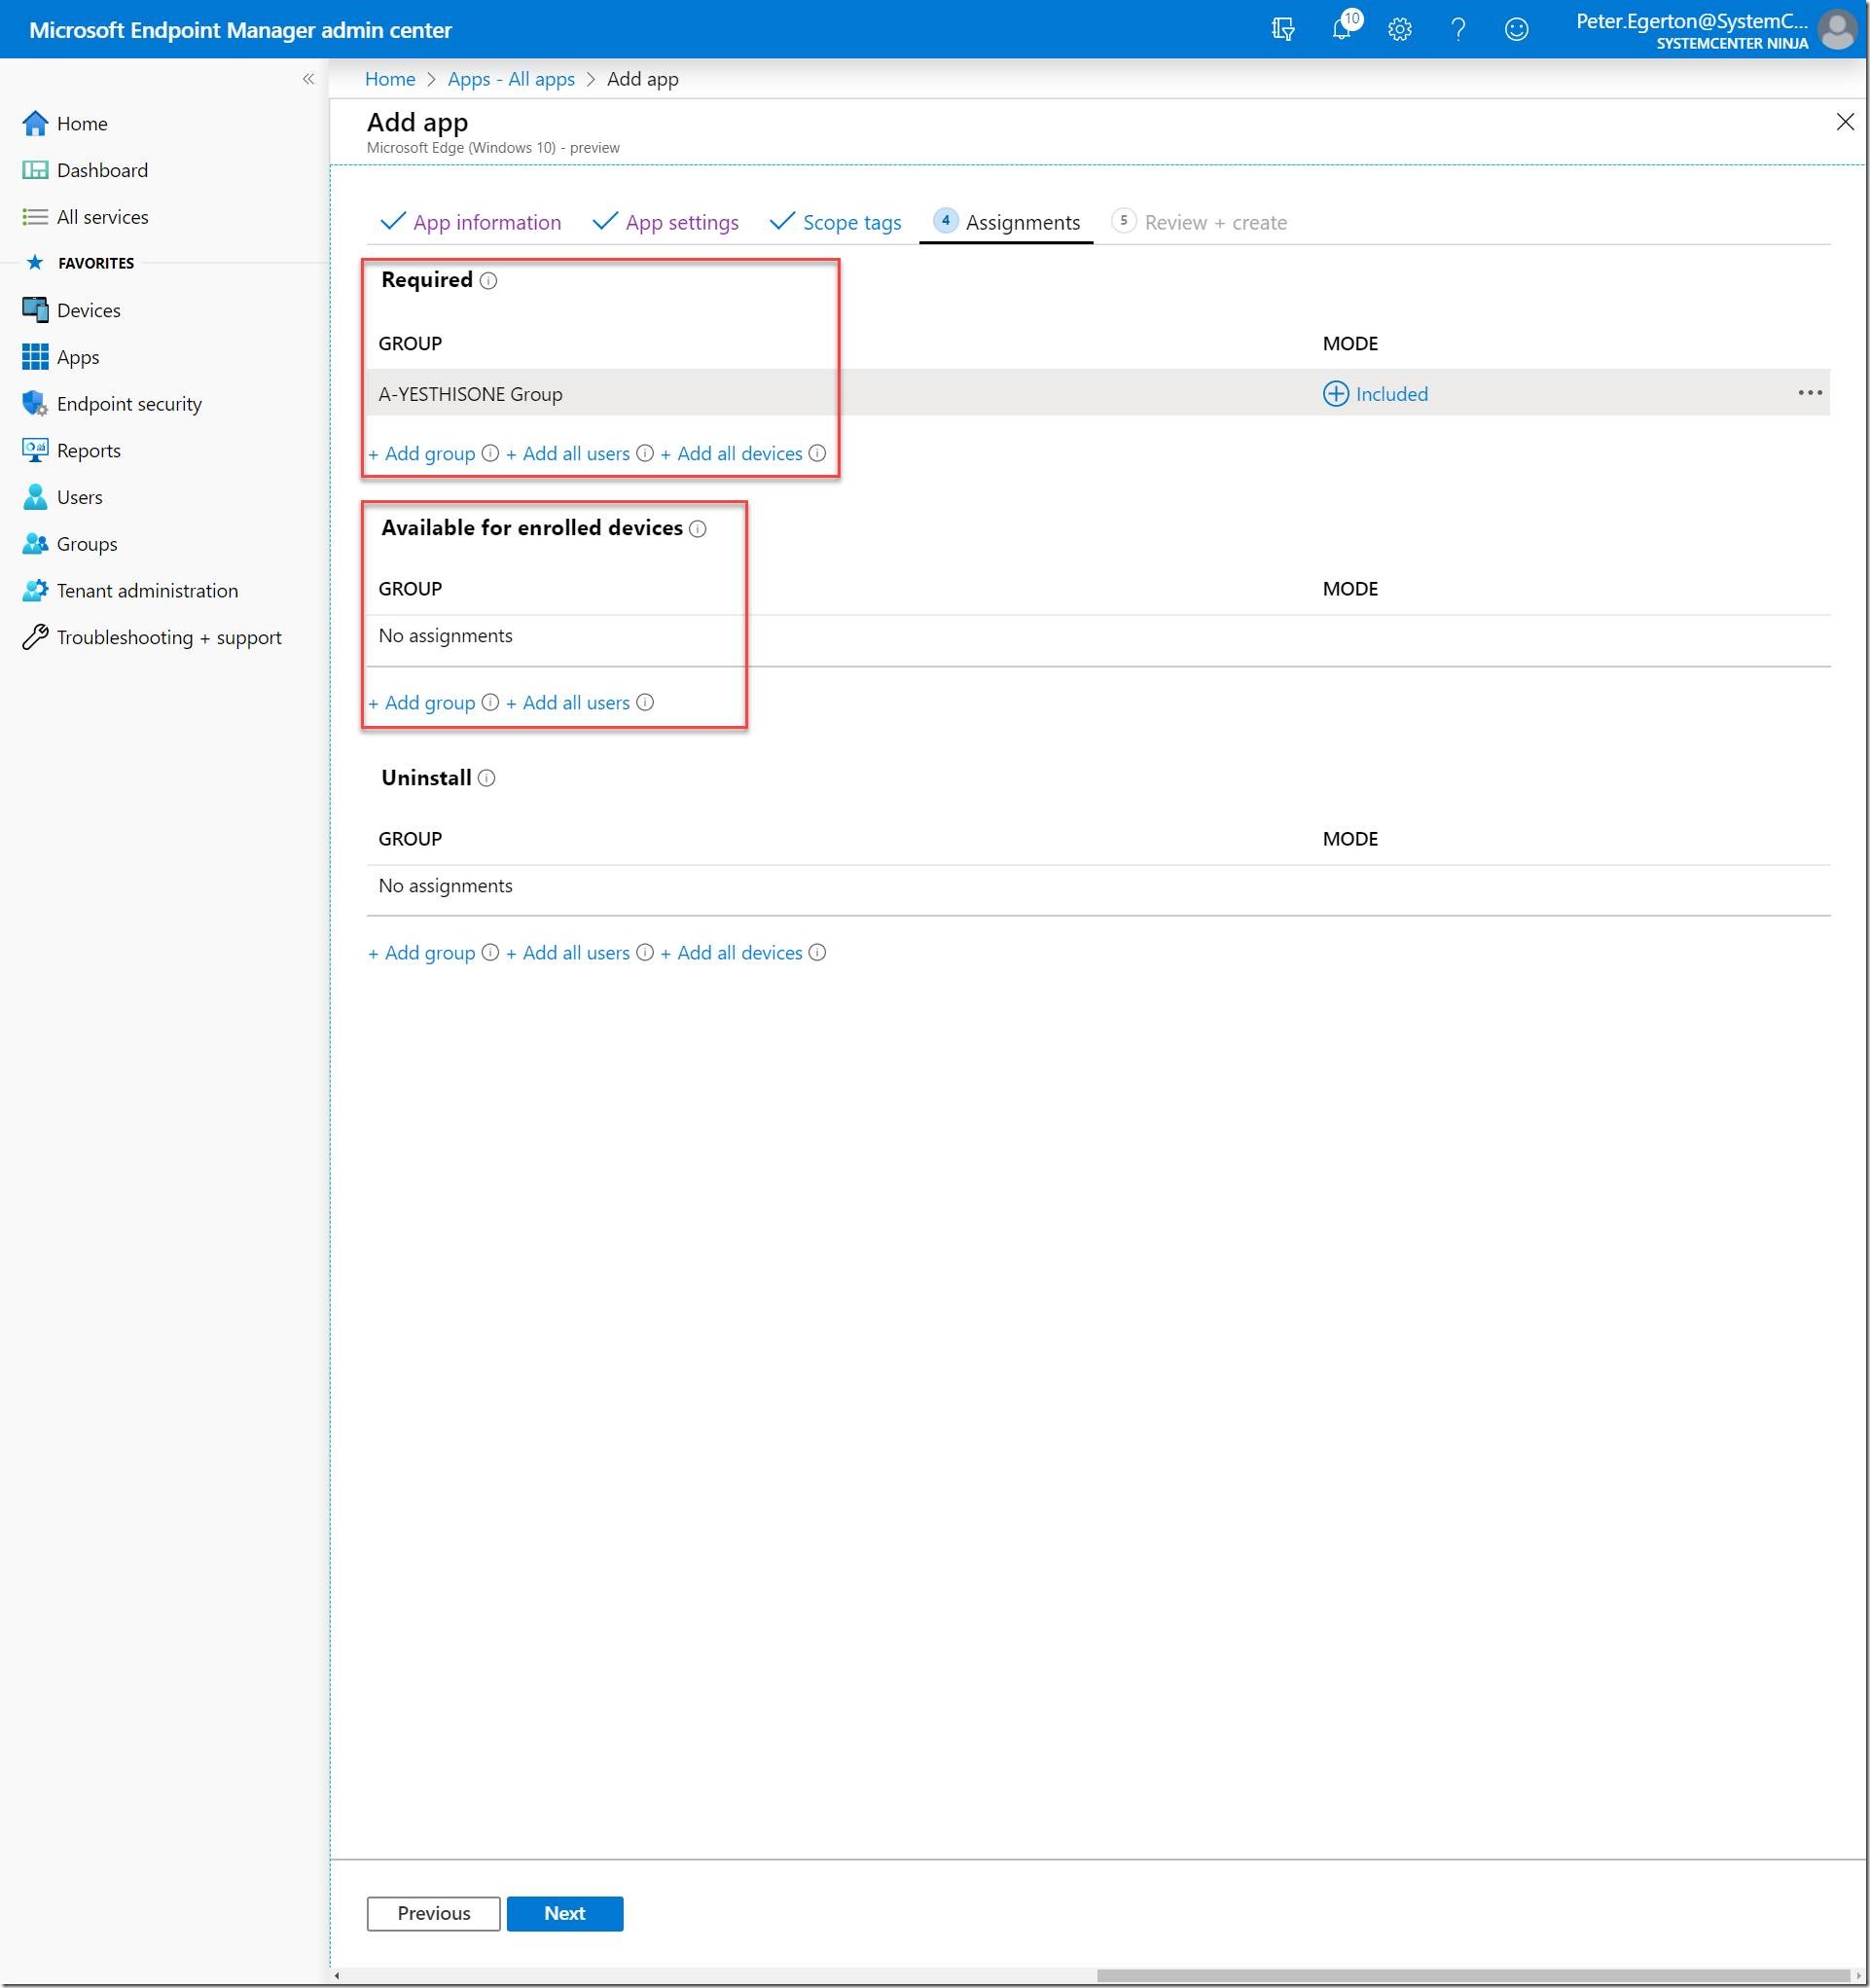Click the Next button
Viewport: 1870px width, 1988px height.
point(564,1913)
